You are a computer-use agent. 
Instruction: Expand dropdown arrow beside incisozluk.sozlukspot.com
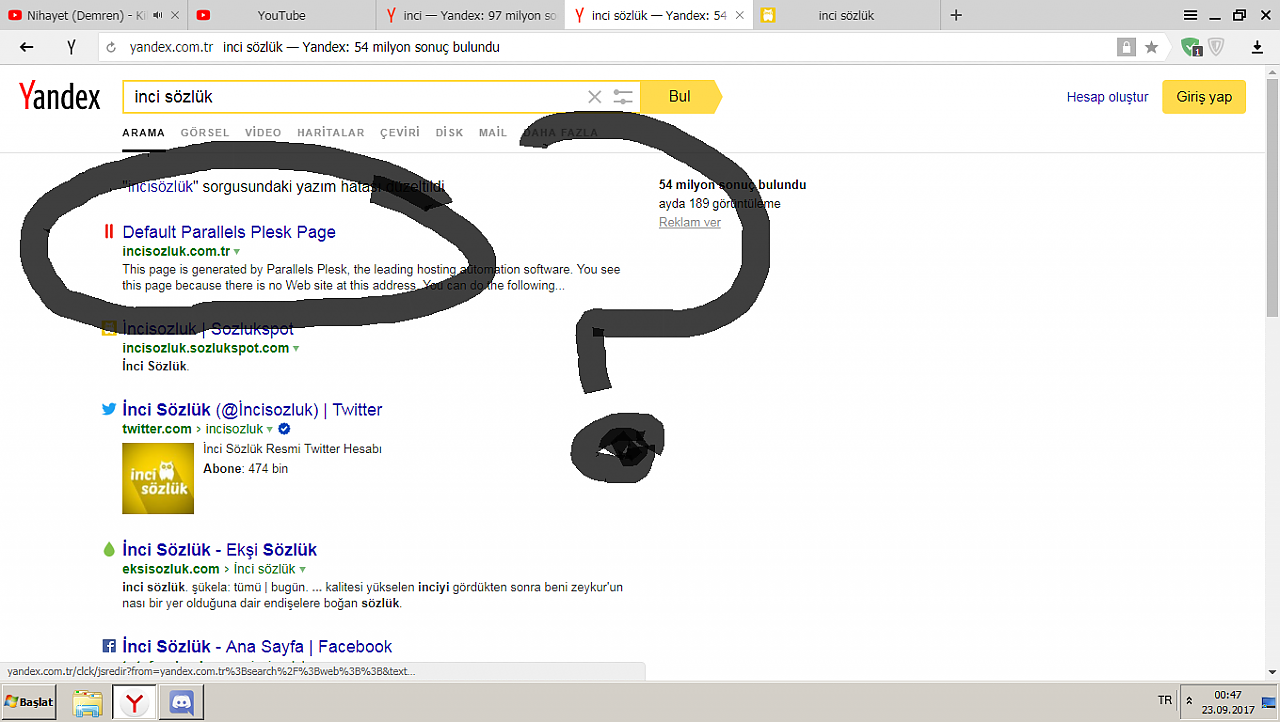click(296, 348)
